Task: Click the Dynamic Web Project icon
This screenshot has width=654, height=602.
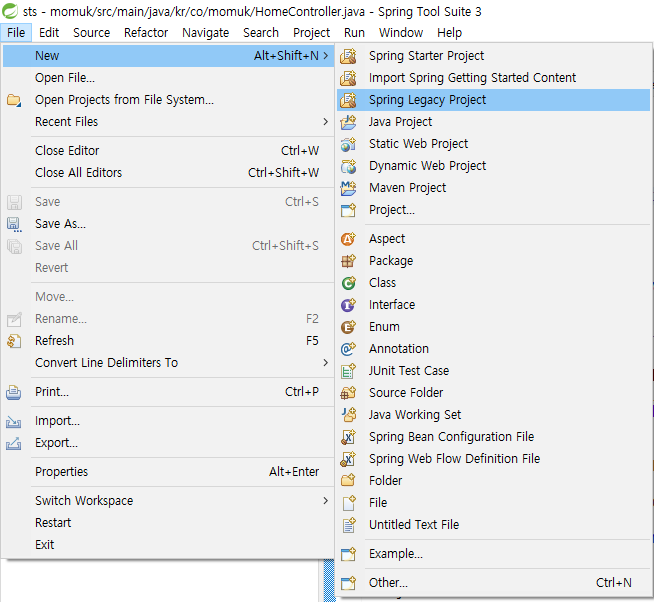Action: click(x=348, y=166)
